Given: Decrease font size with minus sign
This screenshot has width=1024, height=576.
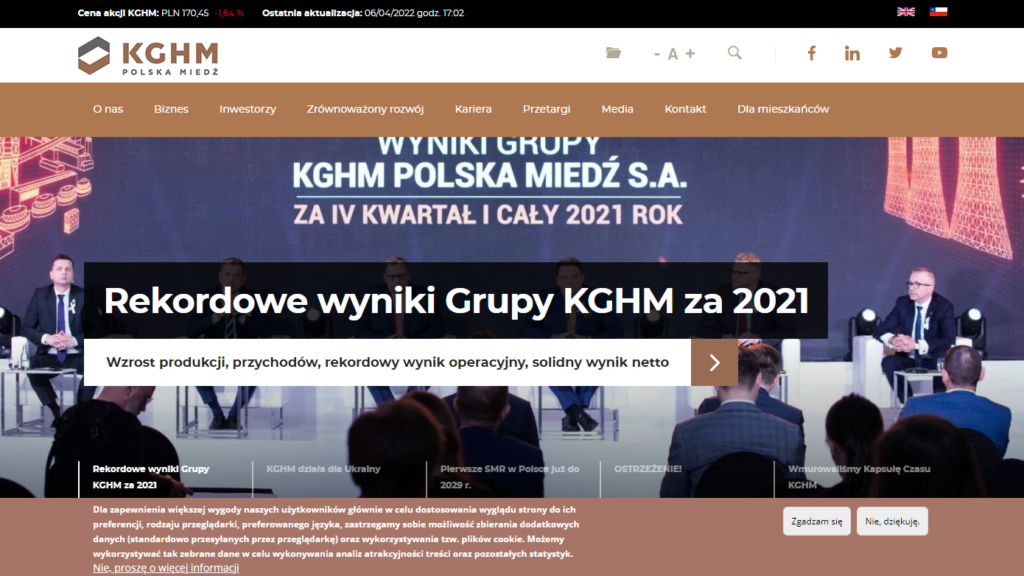Looking at the screenshot, I should coord(657,54).
